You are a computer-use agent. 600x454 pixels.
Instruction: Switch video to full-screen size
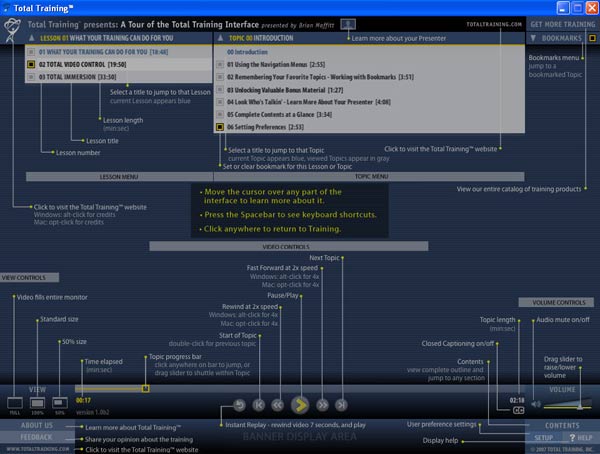15,401
